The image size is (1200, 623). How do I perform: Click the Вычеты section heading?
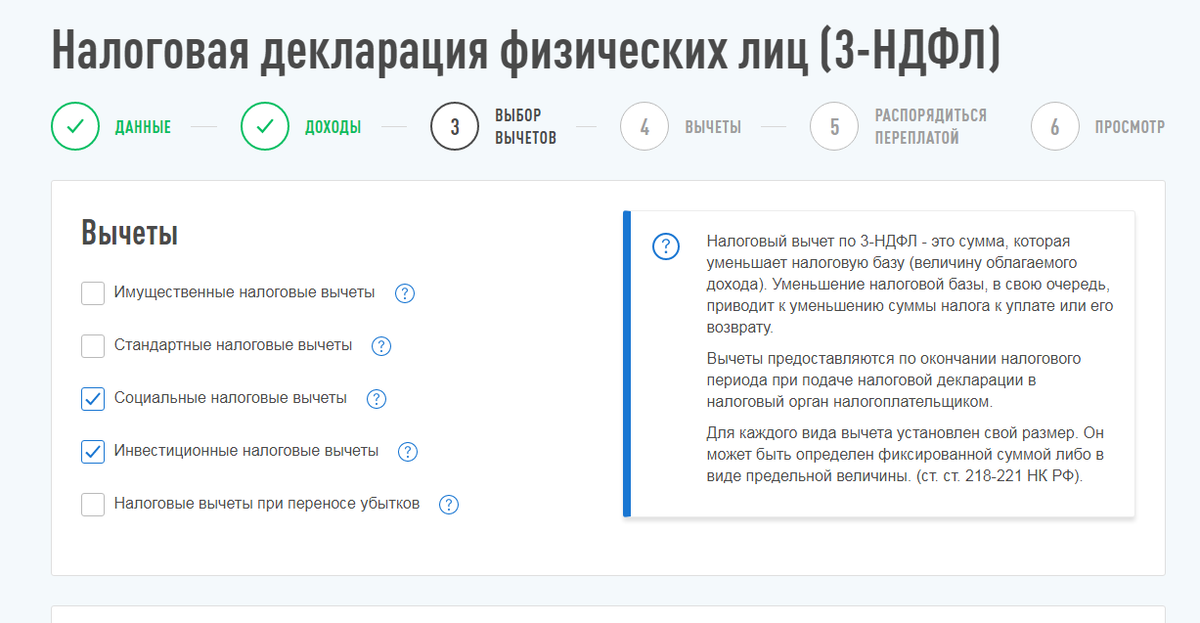pos(130,234)
